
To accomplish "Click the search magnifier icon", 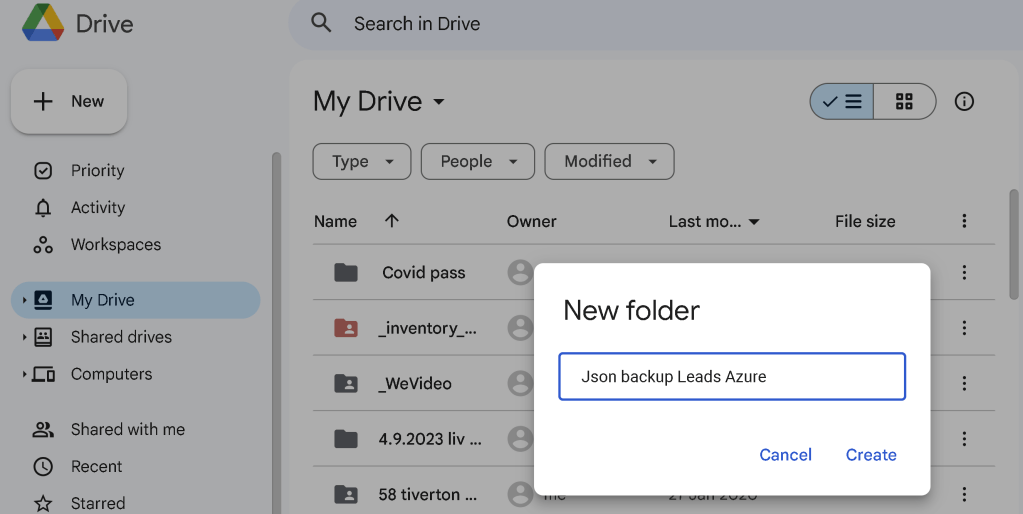I will tap(321, 23).
